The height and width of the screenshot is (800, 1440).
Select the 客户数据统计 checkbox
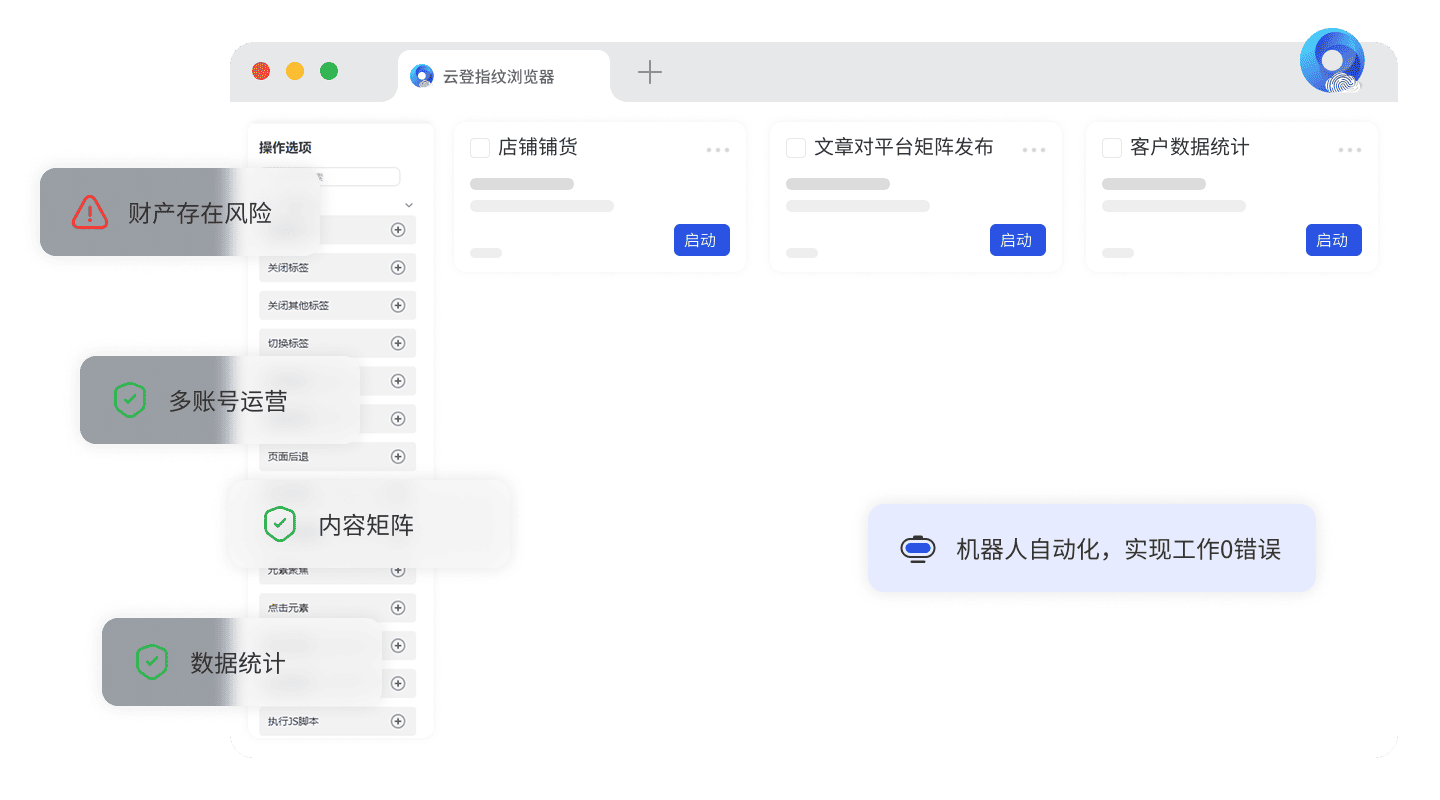(1112, 148)
